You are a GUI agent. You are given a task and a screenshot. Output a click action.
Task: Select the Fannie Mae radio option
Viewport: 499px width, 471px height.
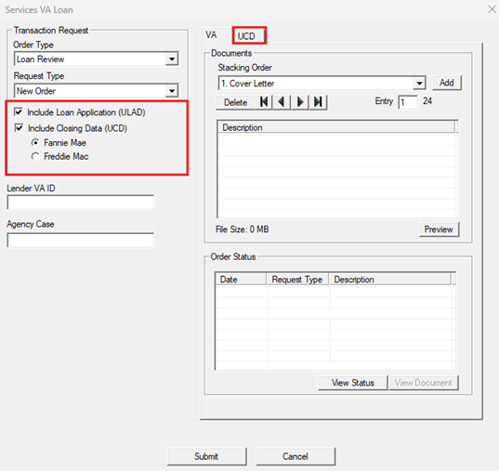click(x=35, y=143)
